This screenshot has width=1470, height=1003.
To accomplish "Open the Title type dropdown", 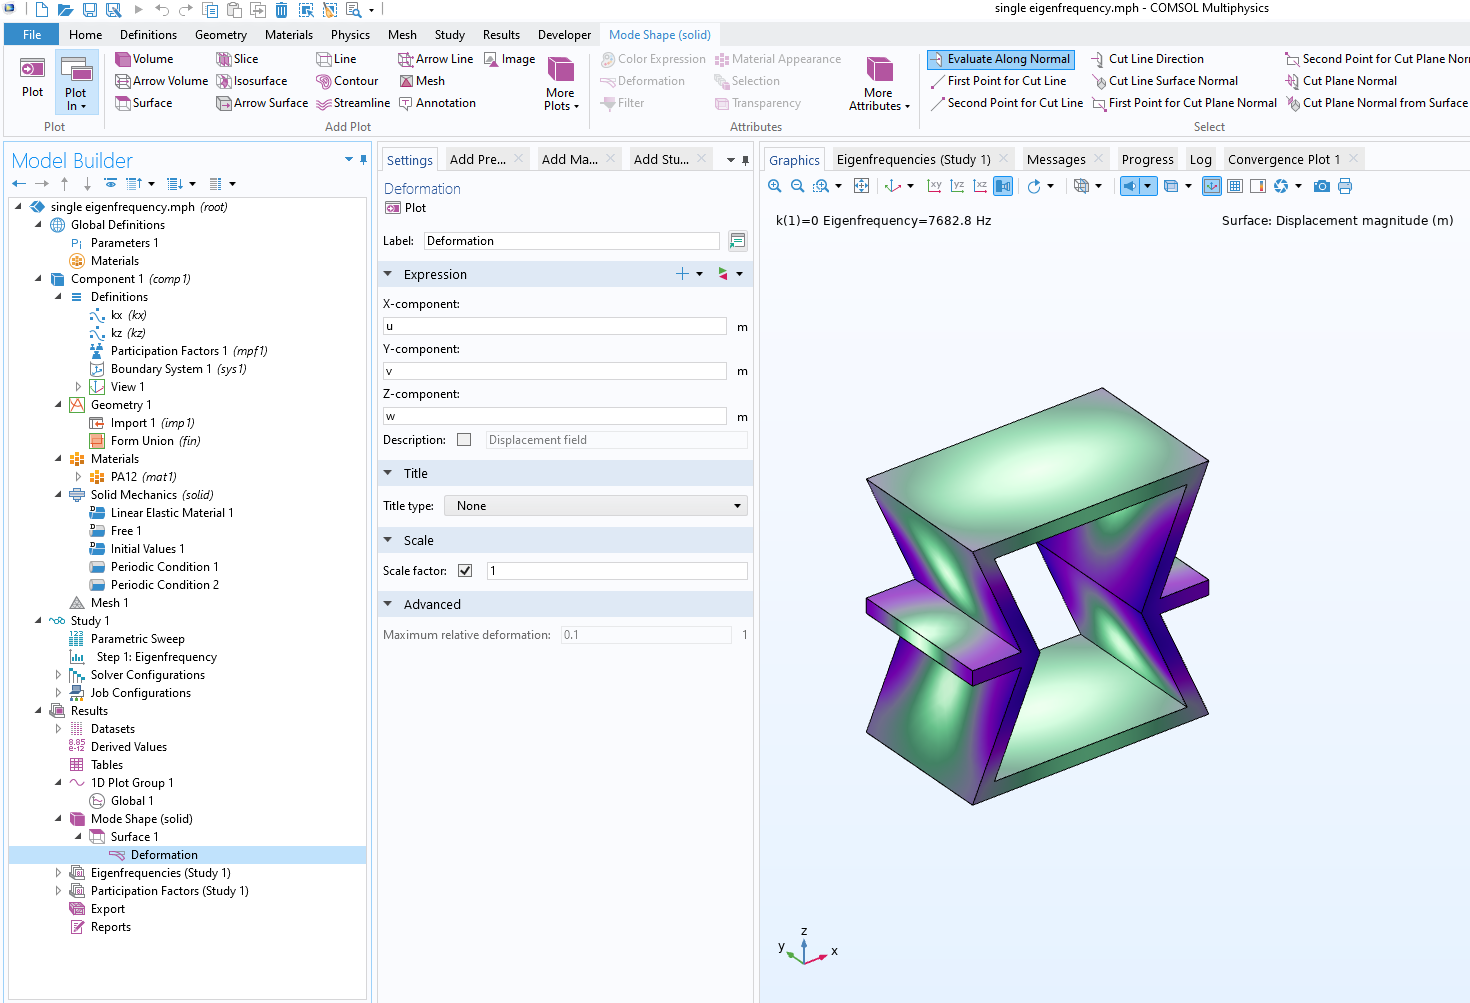I will click(x=596, y=506).
